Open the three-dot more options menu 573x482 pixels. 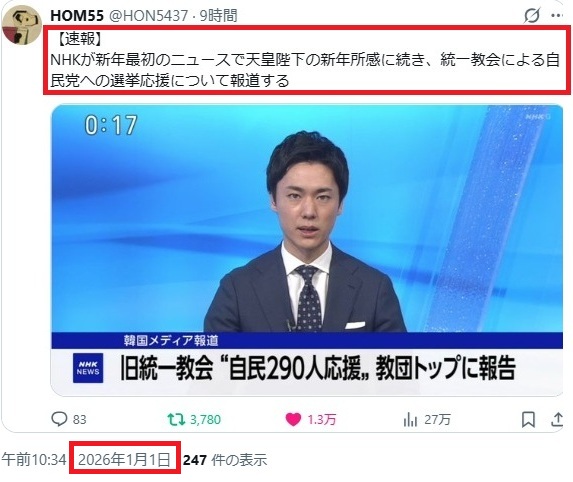557,15
